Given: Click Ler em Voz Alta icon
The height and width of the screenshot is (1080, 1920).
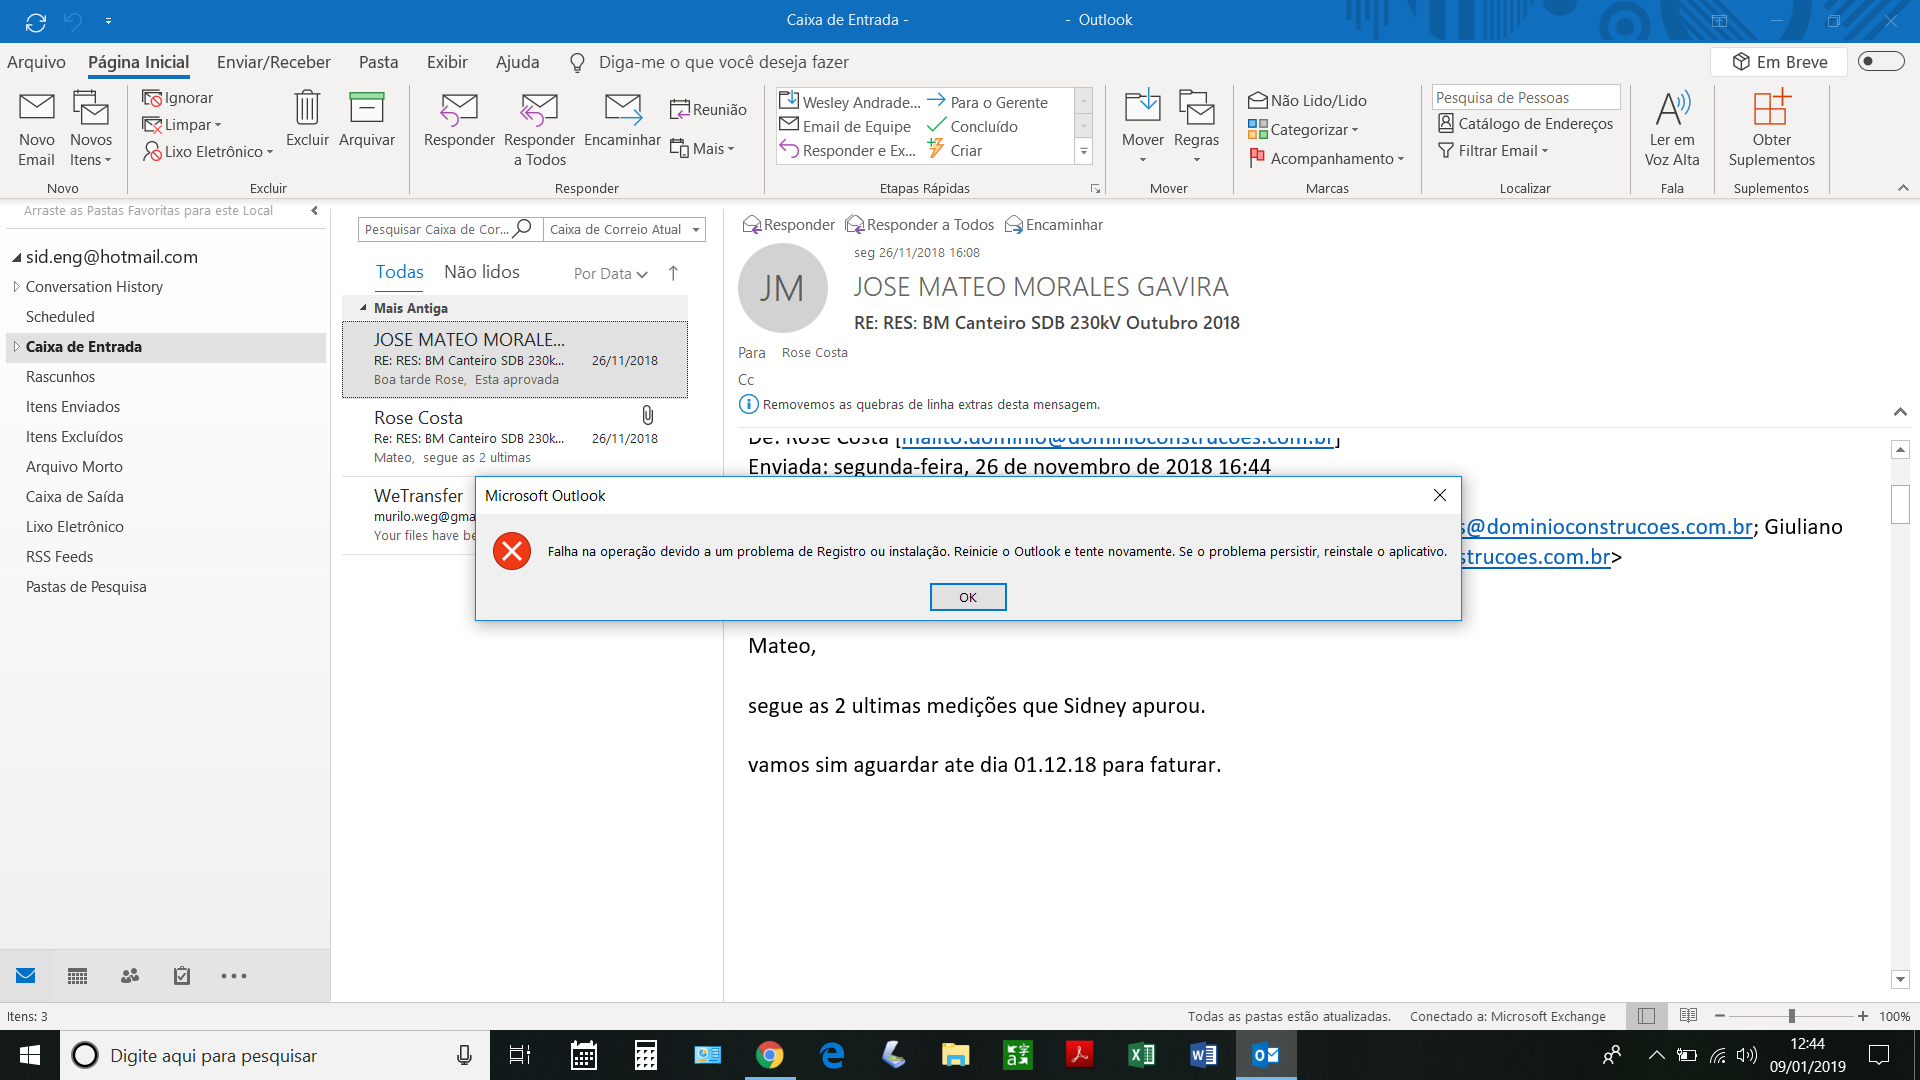Looking at the screenshot, I should click(x=1673, y=108).
